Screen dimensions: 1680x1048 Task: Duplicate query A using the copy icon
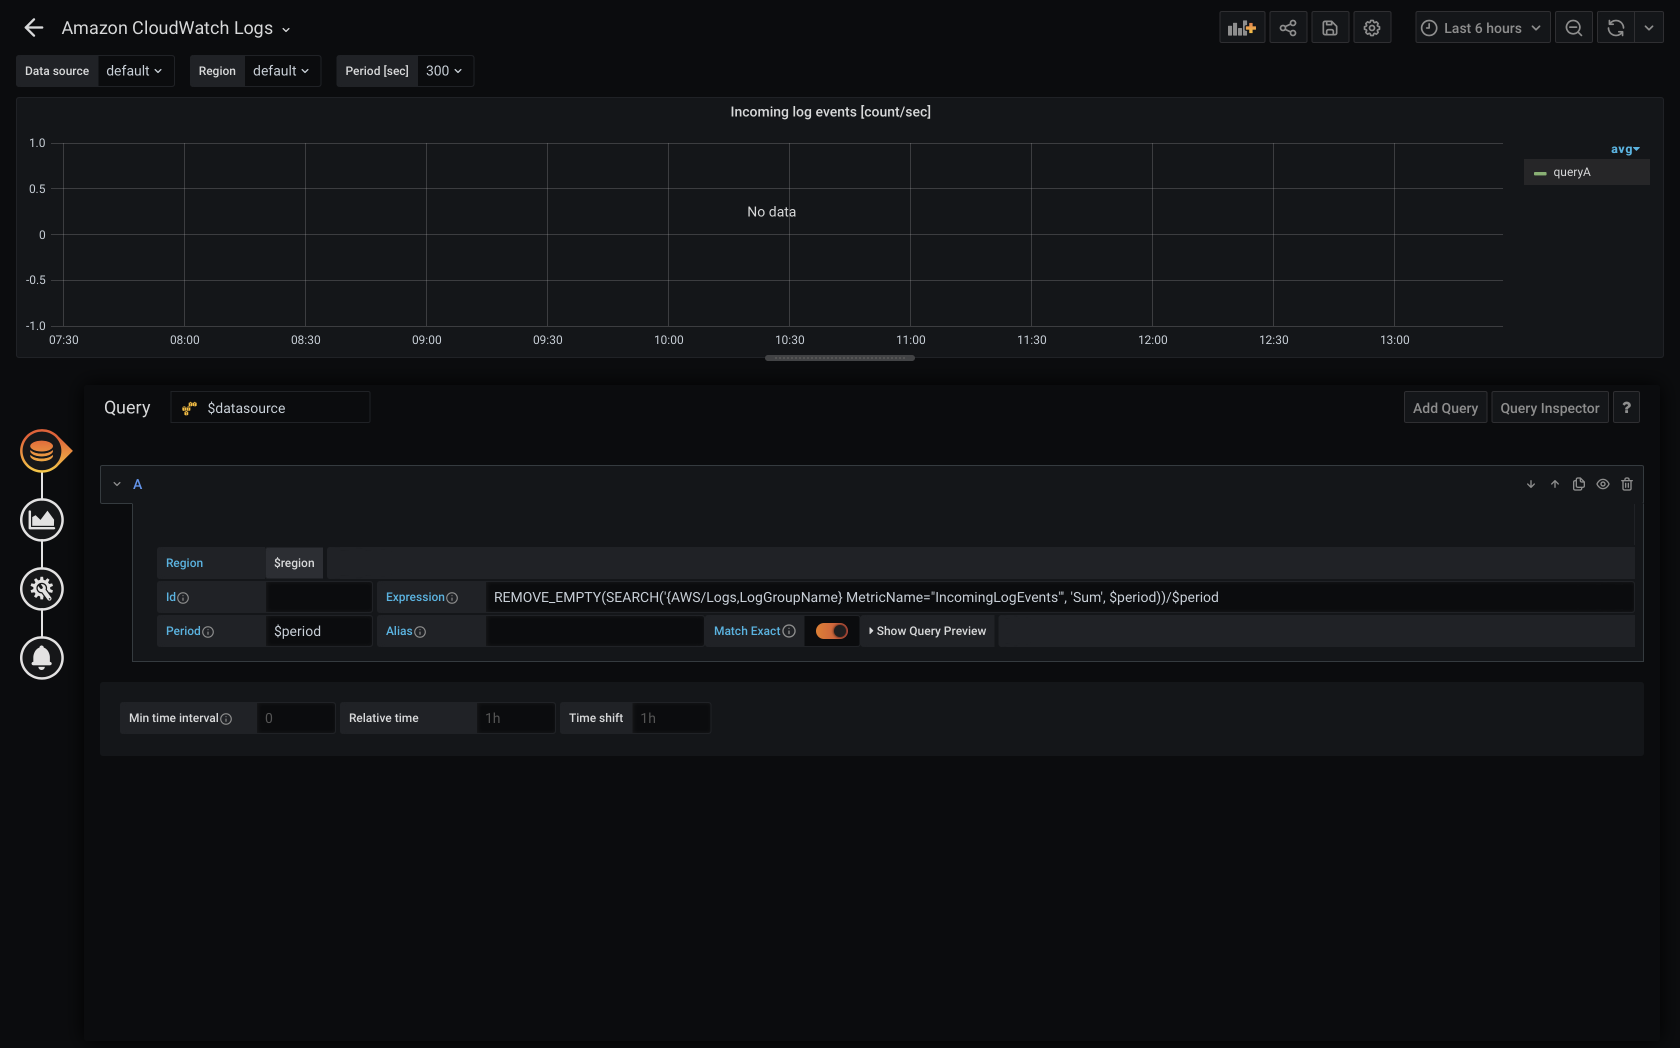click(x=1578, y=484)
